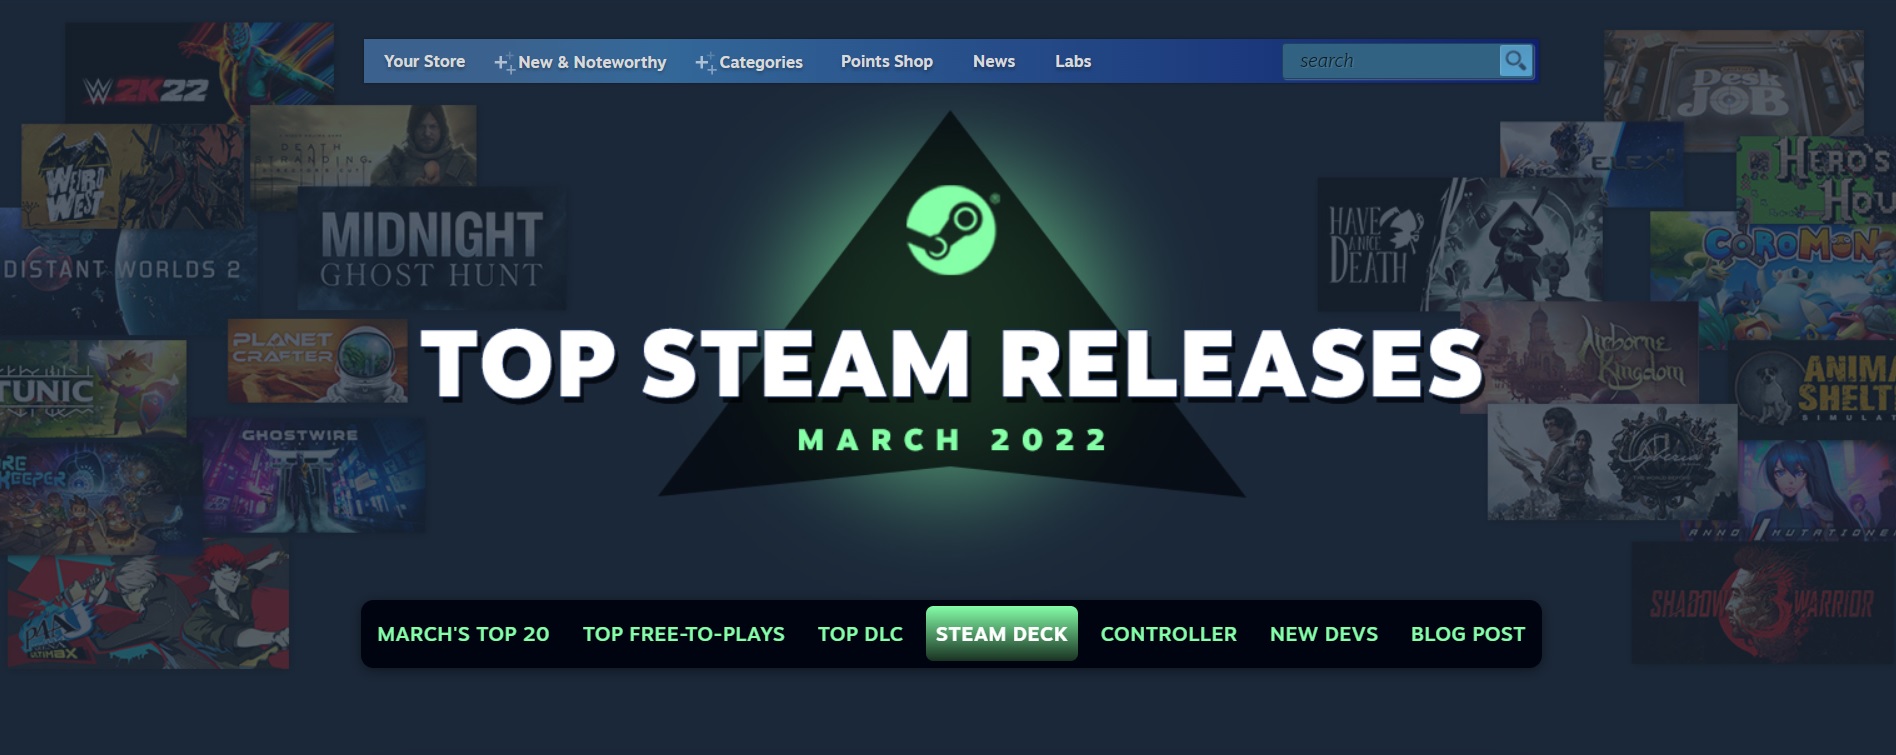Open the Ghostwire game thumbnail
This screenshot has height=755, width=1896.
coord(314,476)
